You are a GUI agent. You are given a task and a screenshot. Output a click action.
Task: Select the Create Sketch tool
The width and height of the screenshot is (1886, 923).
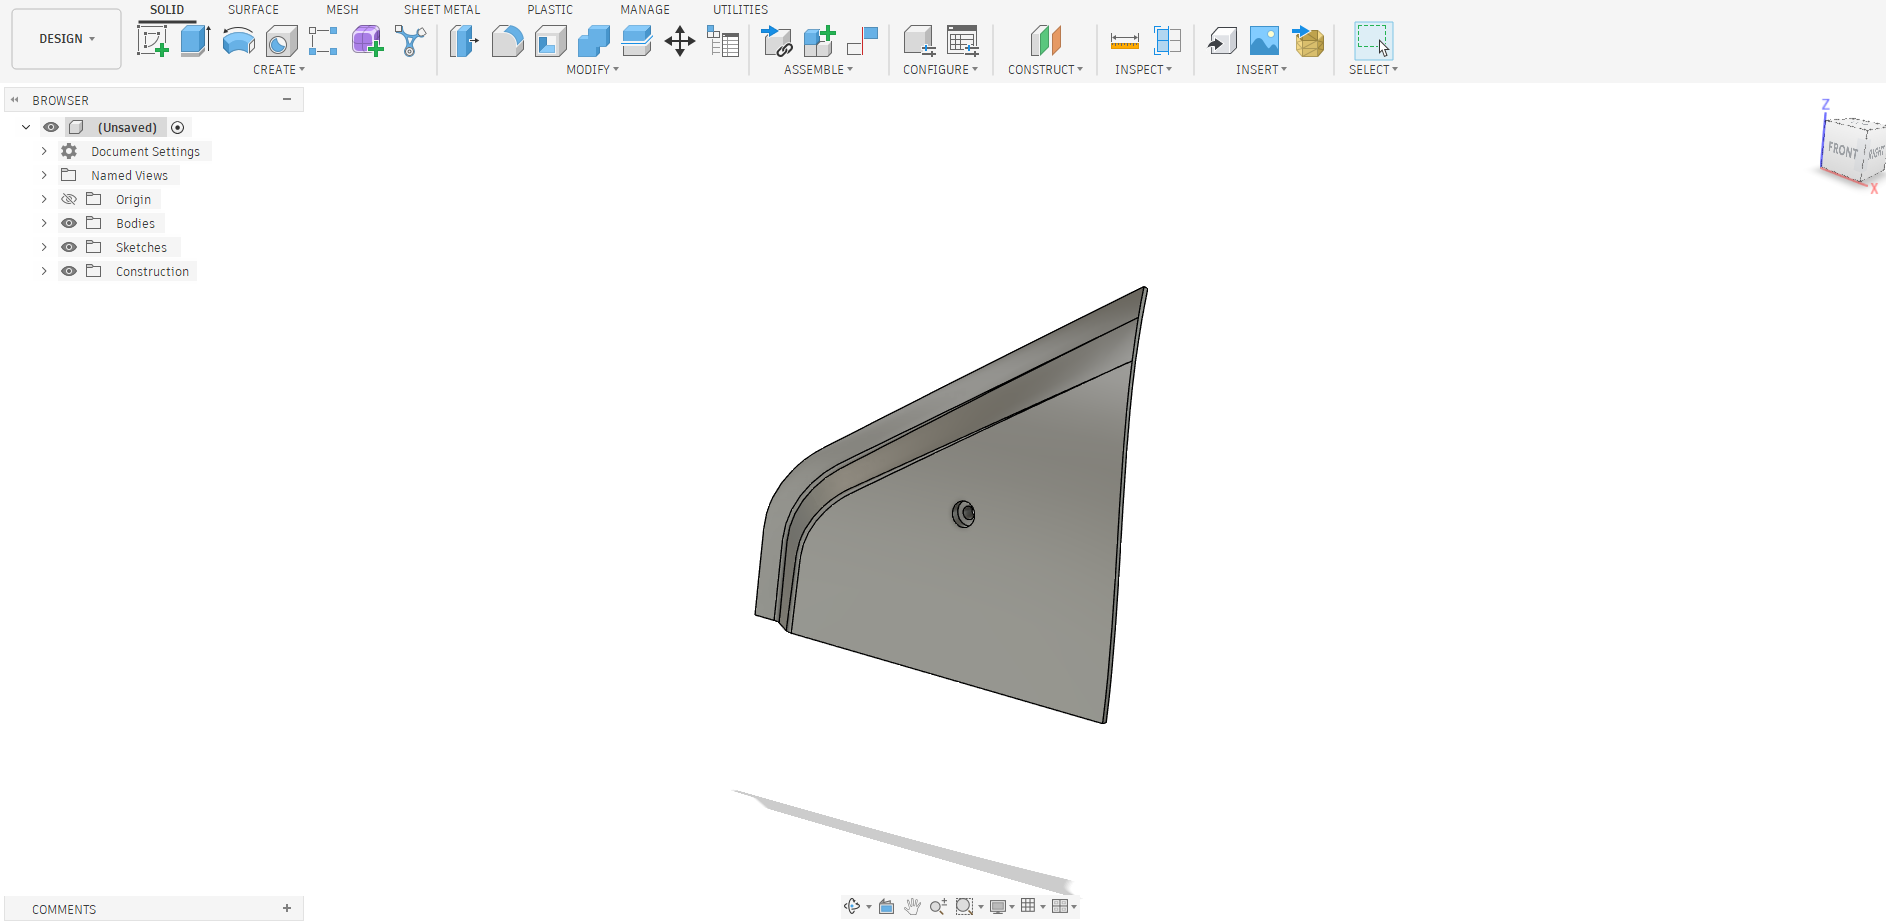[152, 41]
